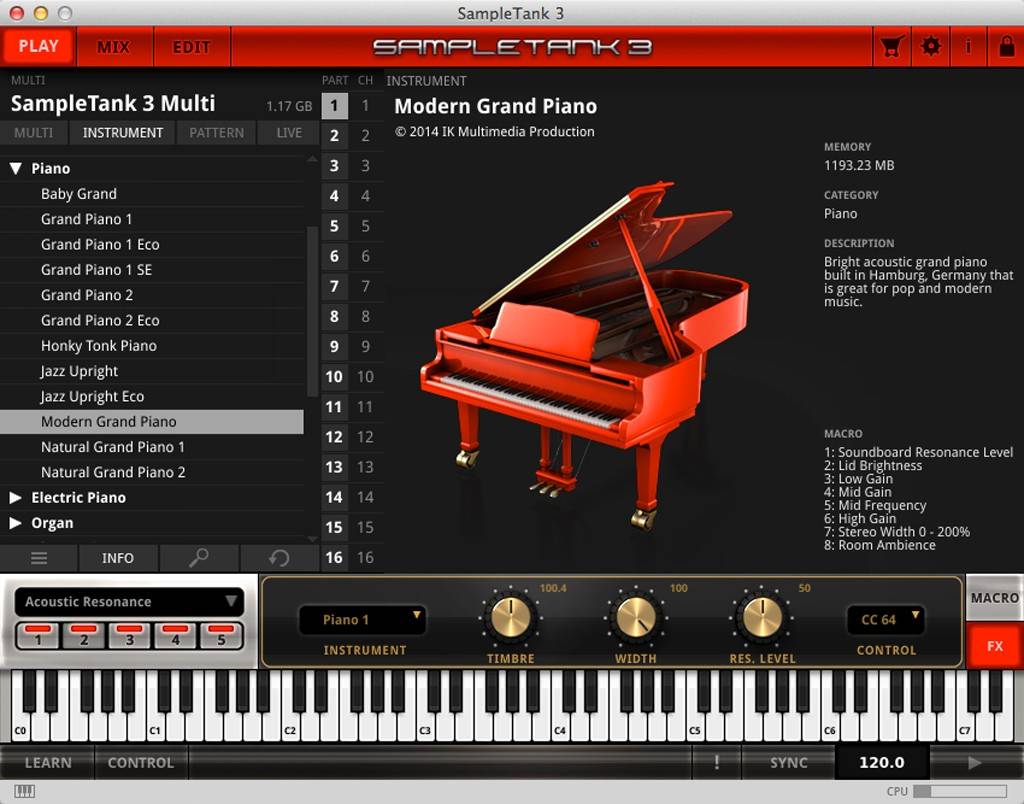Switch to the MIX tab
Viewport: 1024px width, 804px height.
click(x=115, y=46)
